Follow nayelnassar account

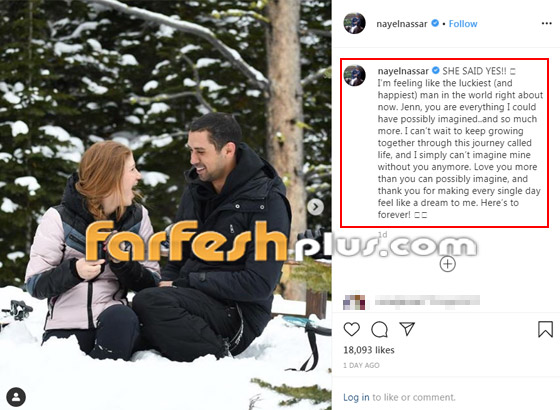tap(463, 24)
